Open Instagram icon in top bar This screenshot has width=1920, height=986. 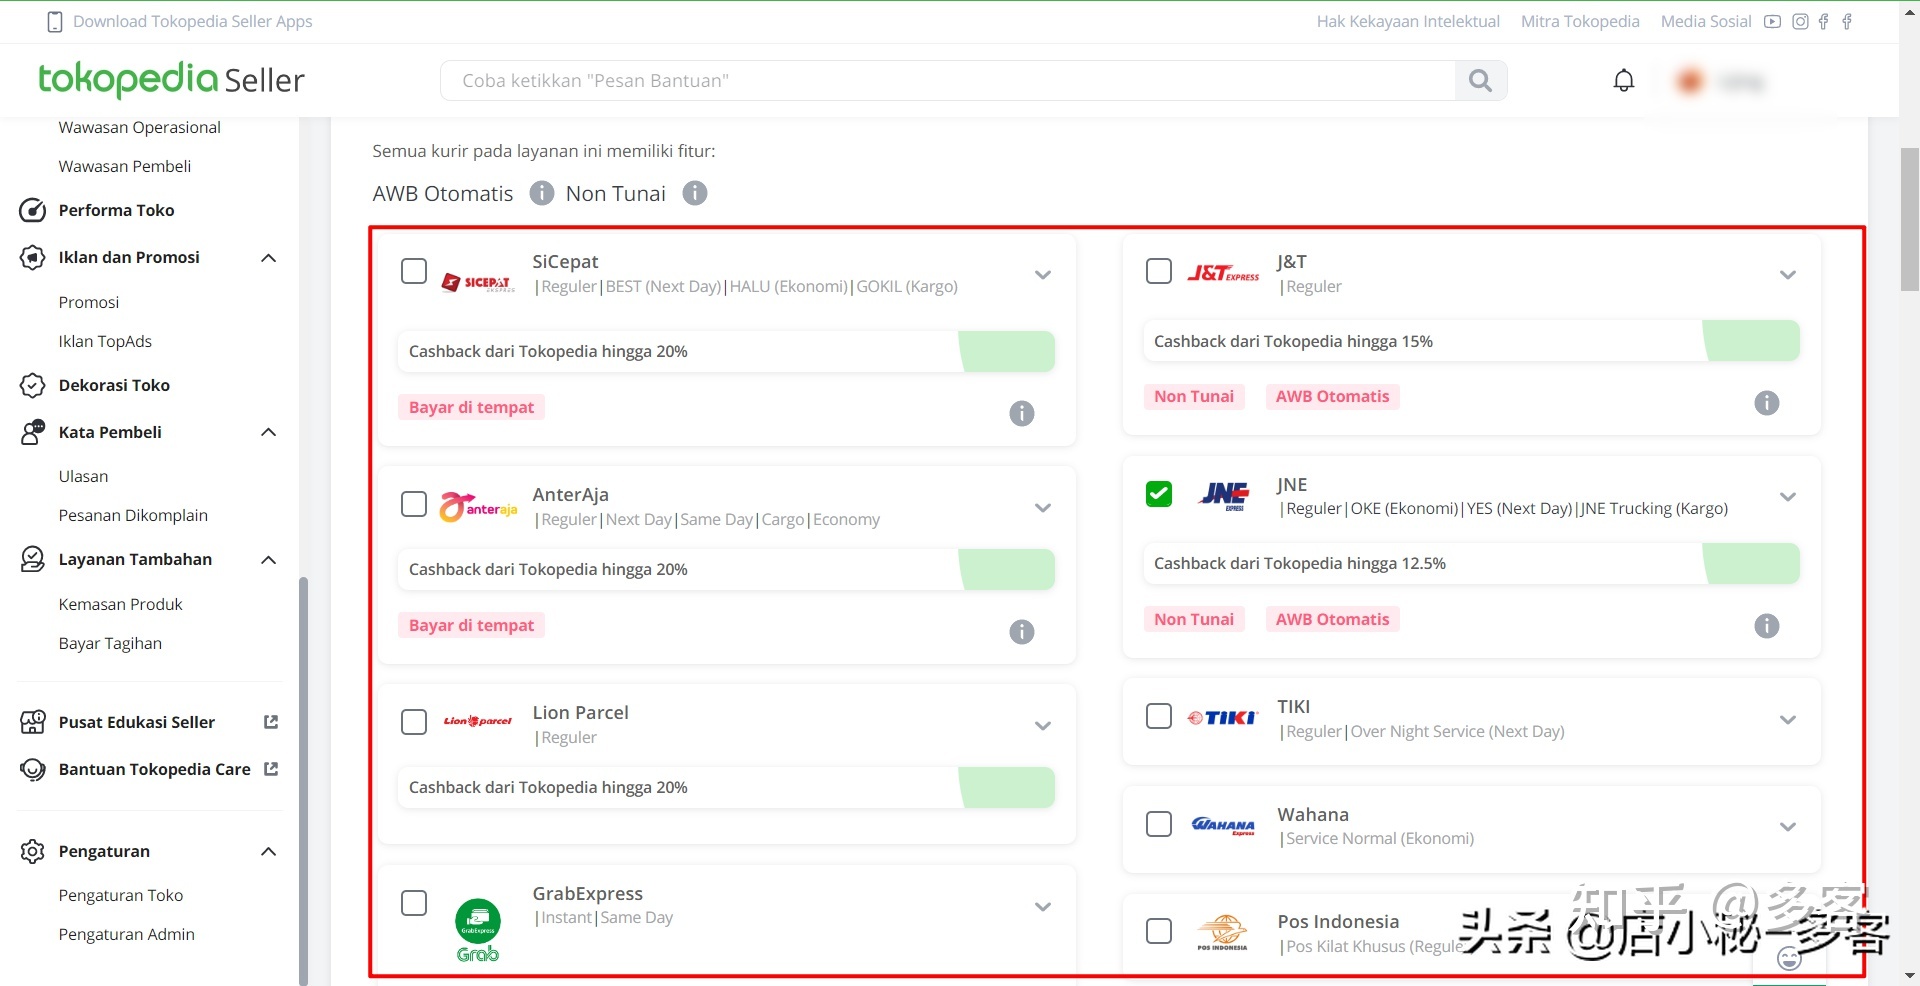(x=1800, y=22)
